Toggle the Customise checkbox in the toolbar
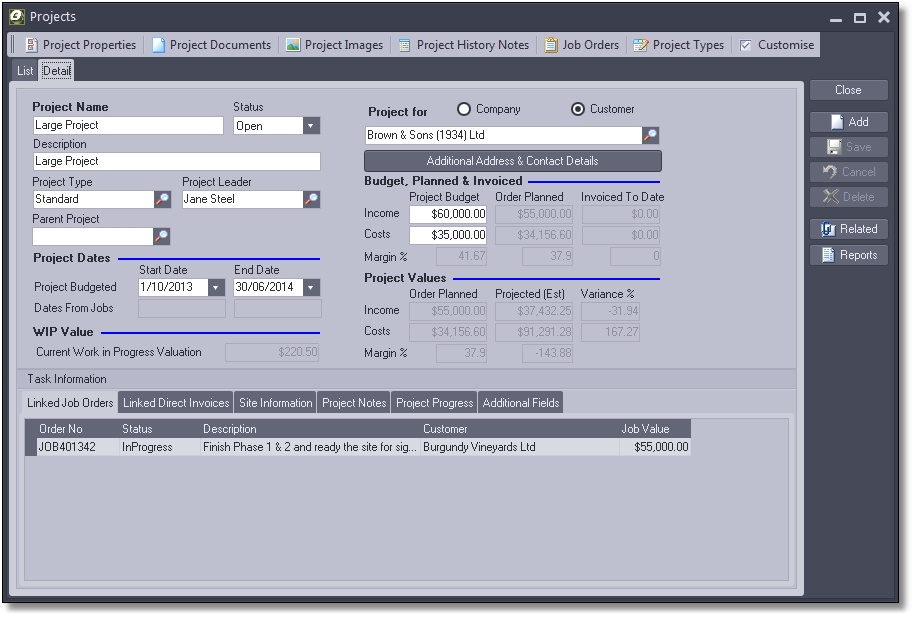The width and height of the screenshot is (913, 617). coord(746,45)
